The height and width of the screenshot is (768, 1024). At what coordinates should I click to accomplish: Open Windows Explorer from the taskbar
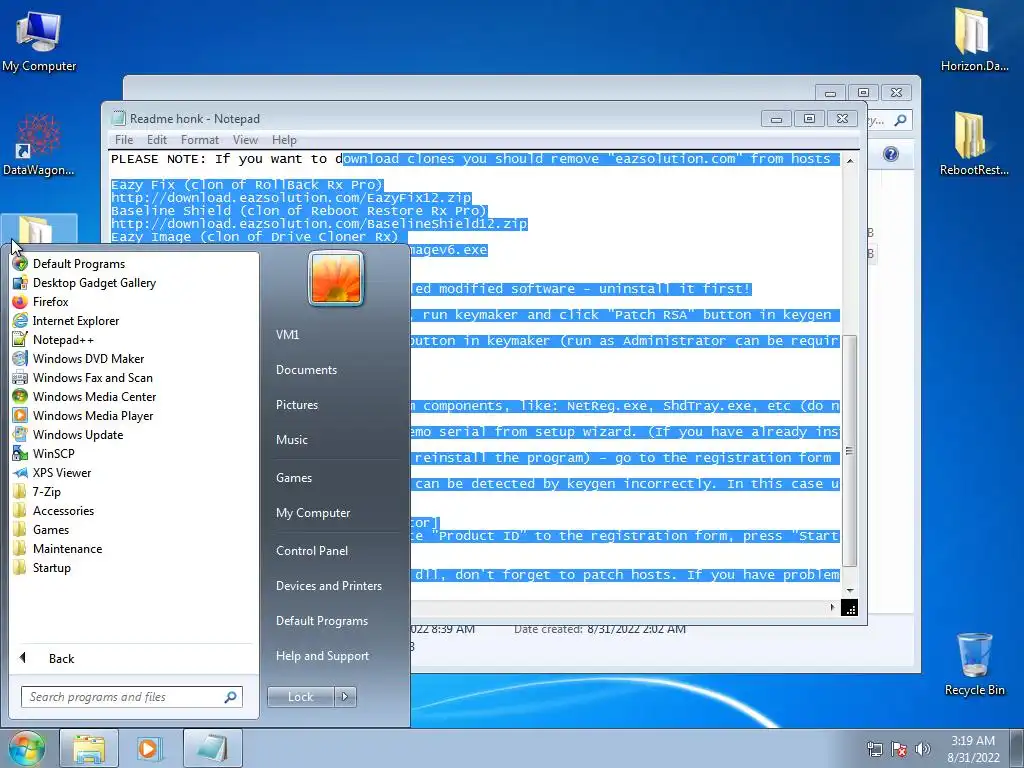[x=89, y=748]
